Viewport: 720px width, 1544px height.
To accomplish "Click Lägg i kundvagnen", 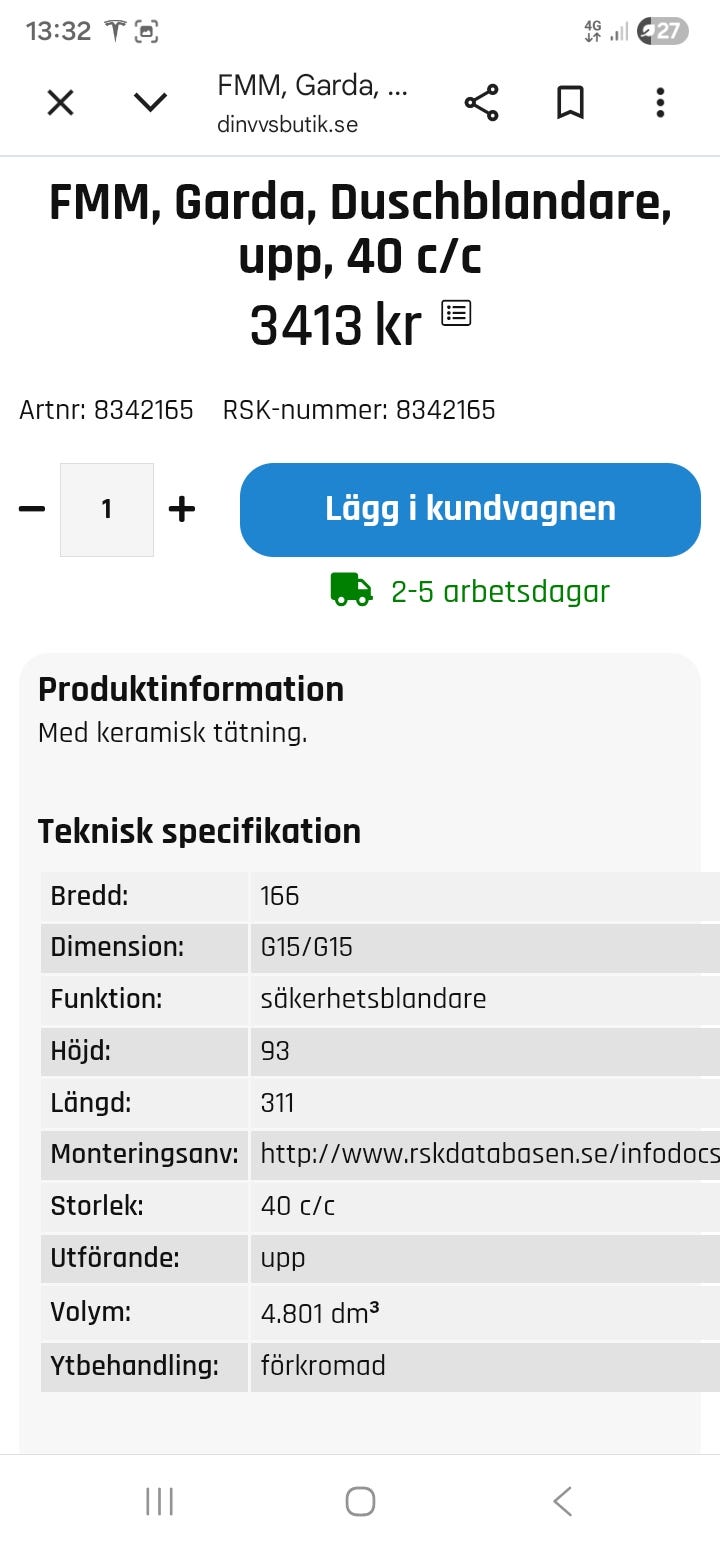I will coord(469,509).
